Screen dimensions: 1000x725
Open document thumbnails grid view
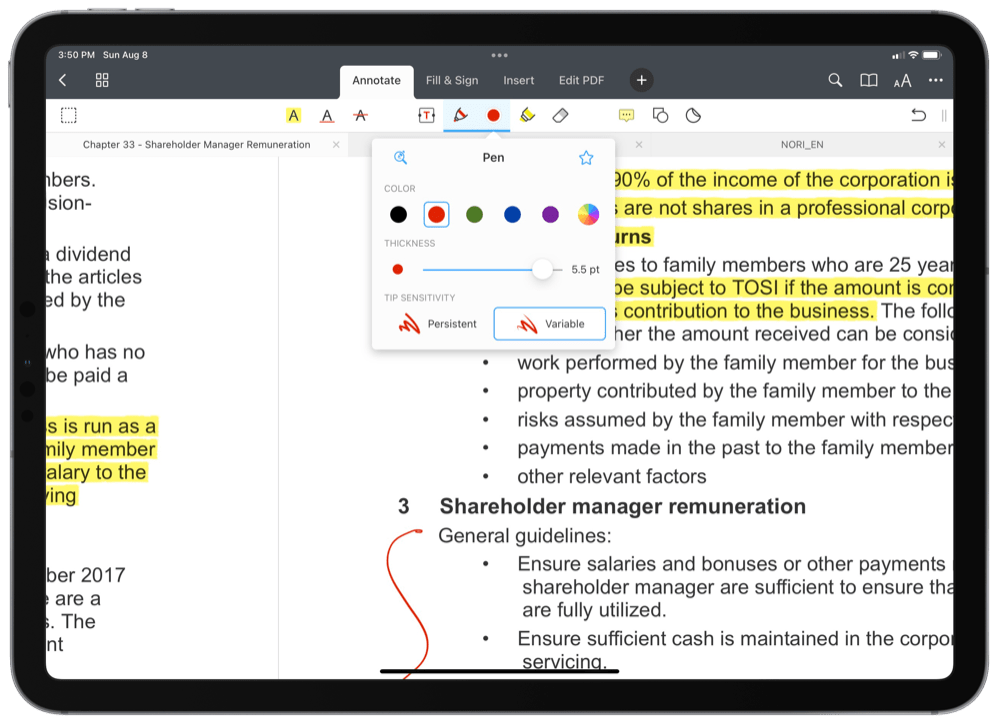point(101,80)
